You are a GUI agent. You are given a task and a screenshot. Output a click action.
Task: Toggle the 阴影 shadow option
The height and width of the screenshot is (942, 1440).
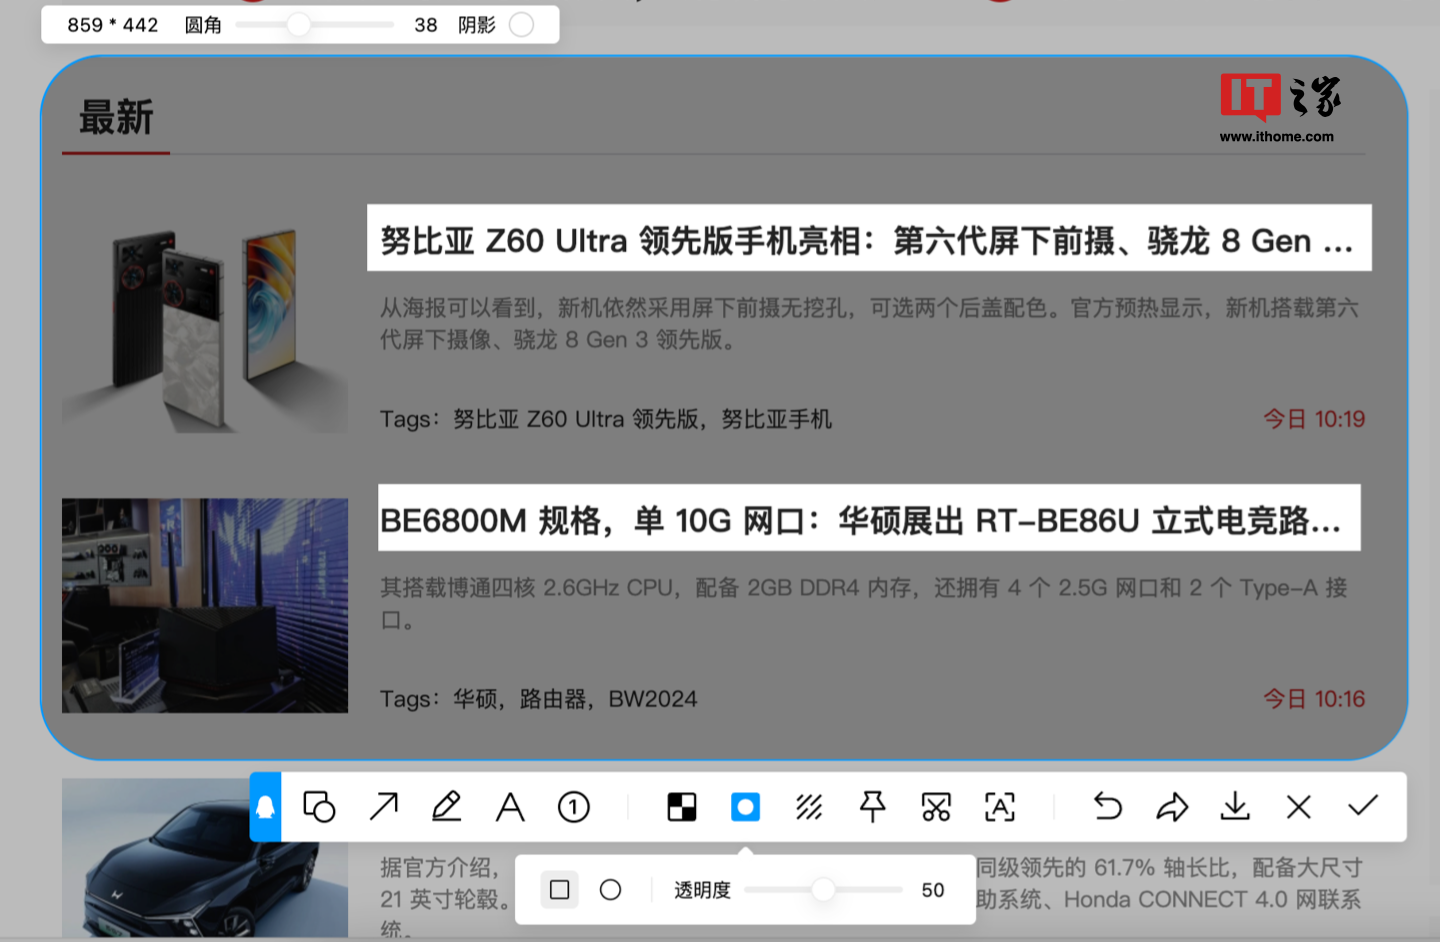point(522,24)
